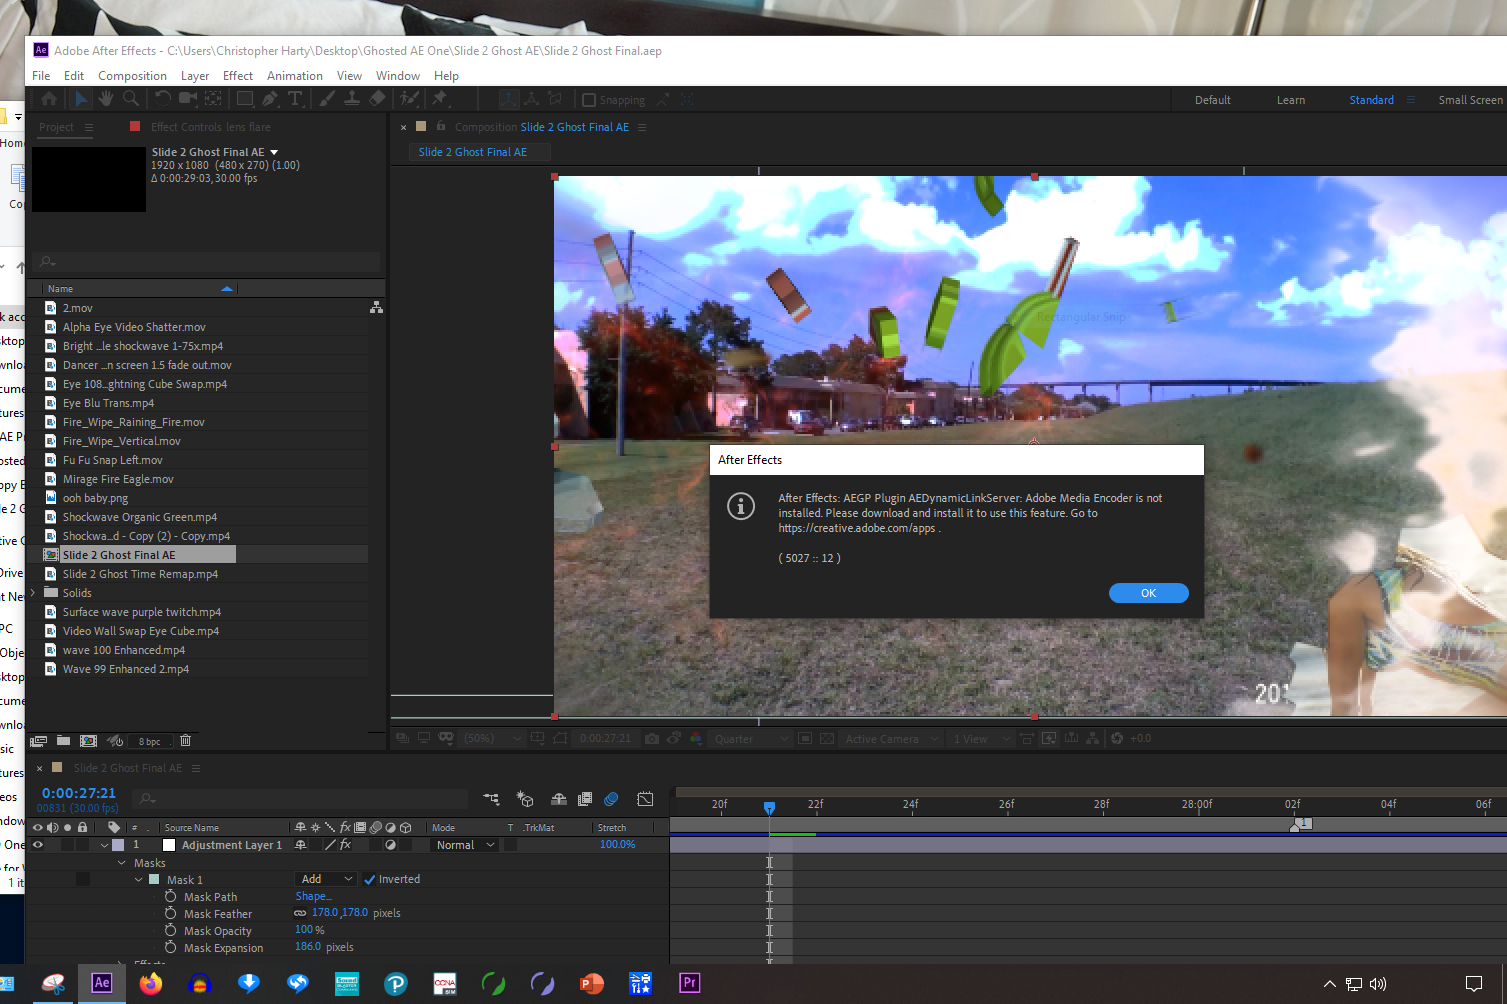Select the Rotation tool
Viewport: 1507px width, 1004px height.
[x=164, y=99]
